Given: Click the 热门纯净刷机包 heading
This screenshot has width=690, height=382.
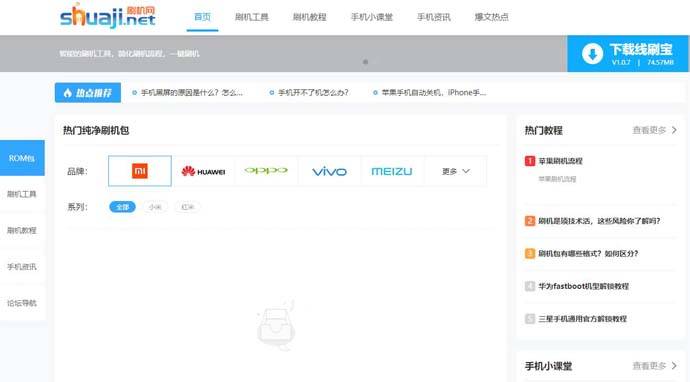Looking at the screenshot, I should 96,130.
